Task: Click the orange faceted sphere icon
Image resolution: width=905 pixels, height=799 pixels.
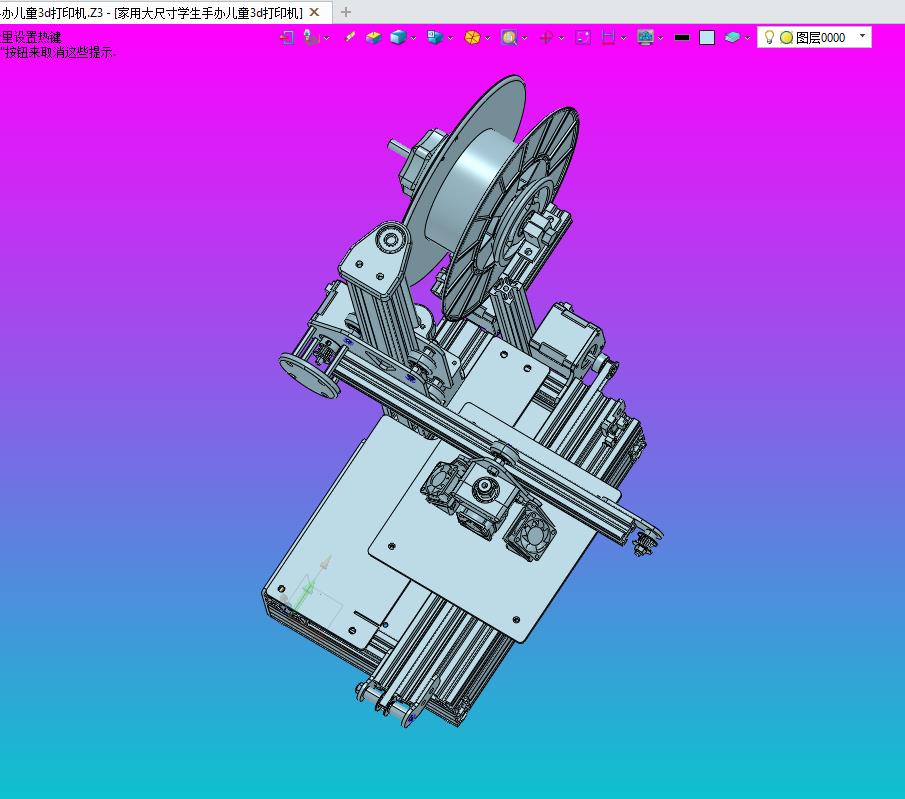Action: [472, 38]
